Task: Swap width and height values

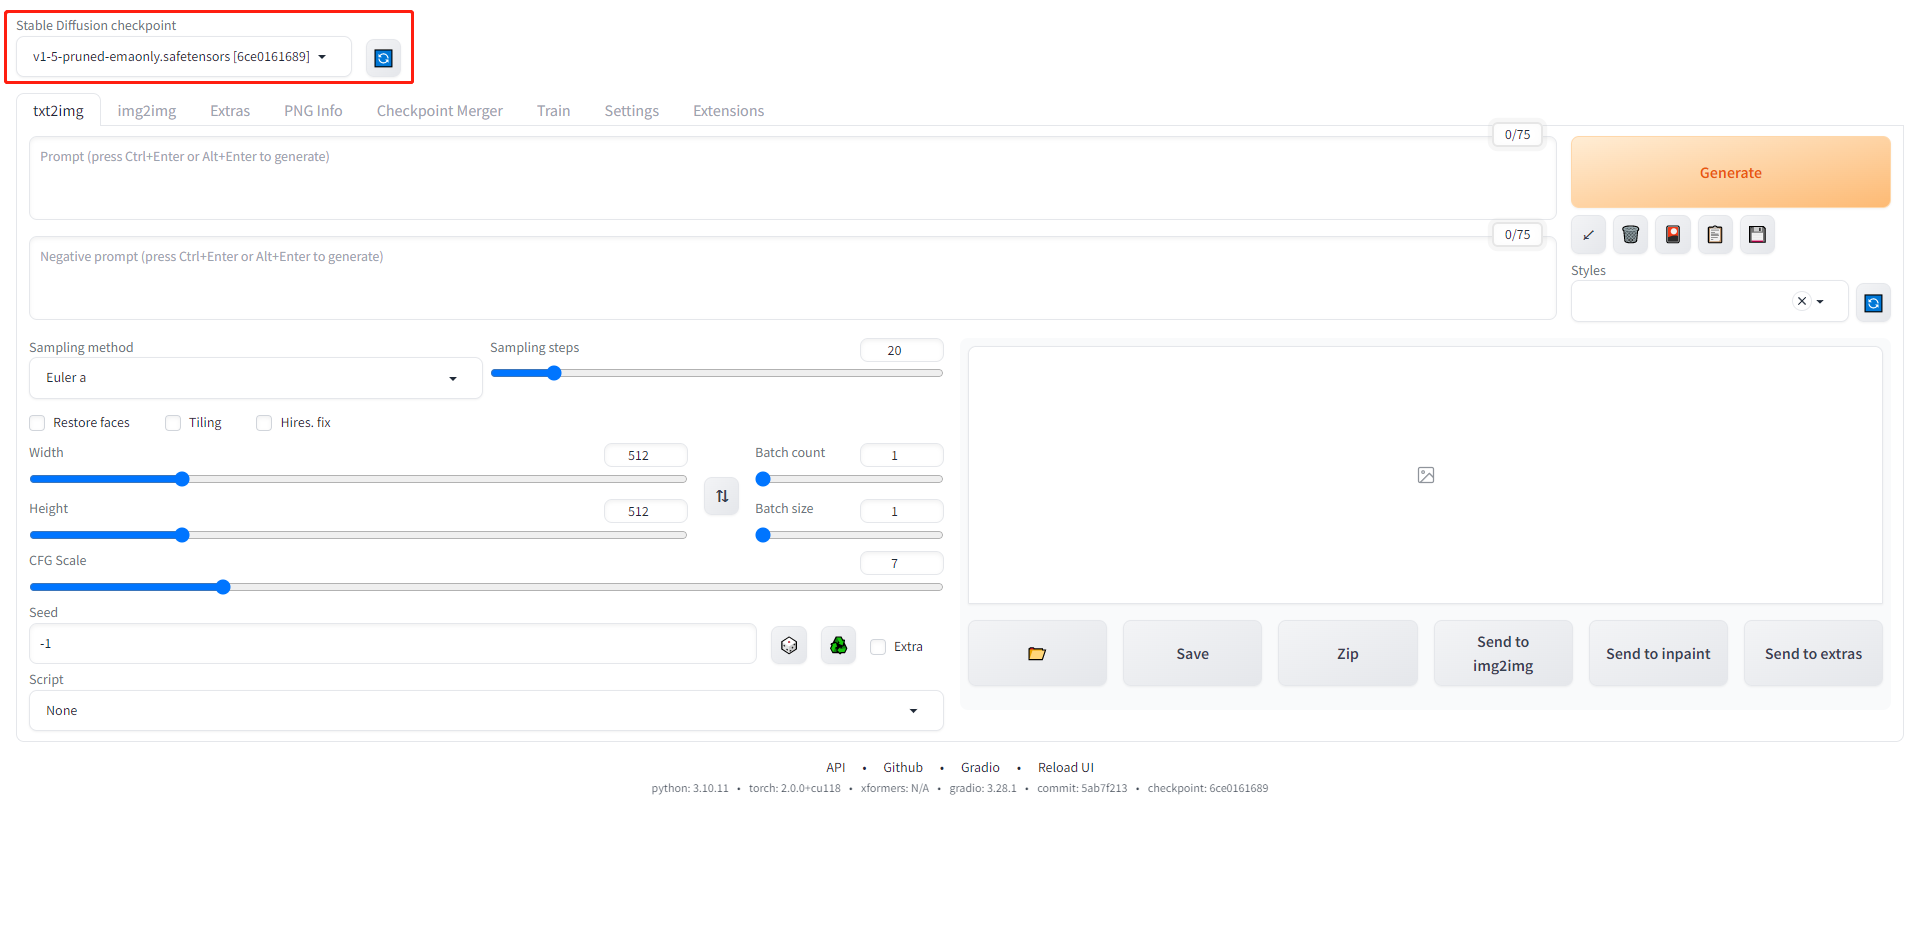Action: 722,496
